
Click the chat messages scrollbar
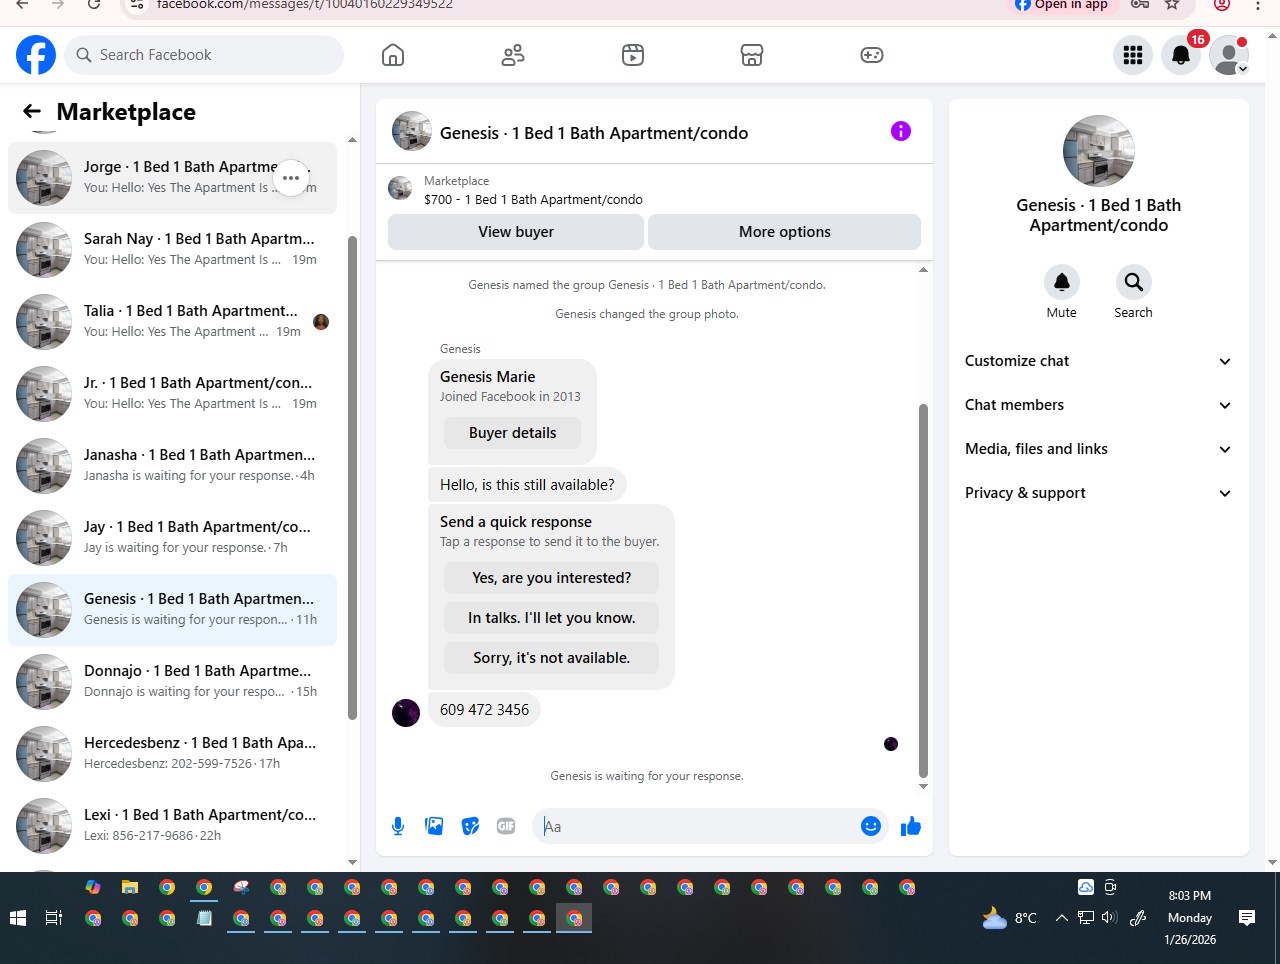click(x=923, y=590)
